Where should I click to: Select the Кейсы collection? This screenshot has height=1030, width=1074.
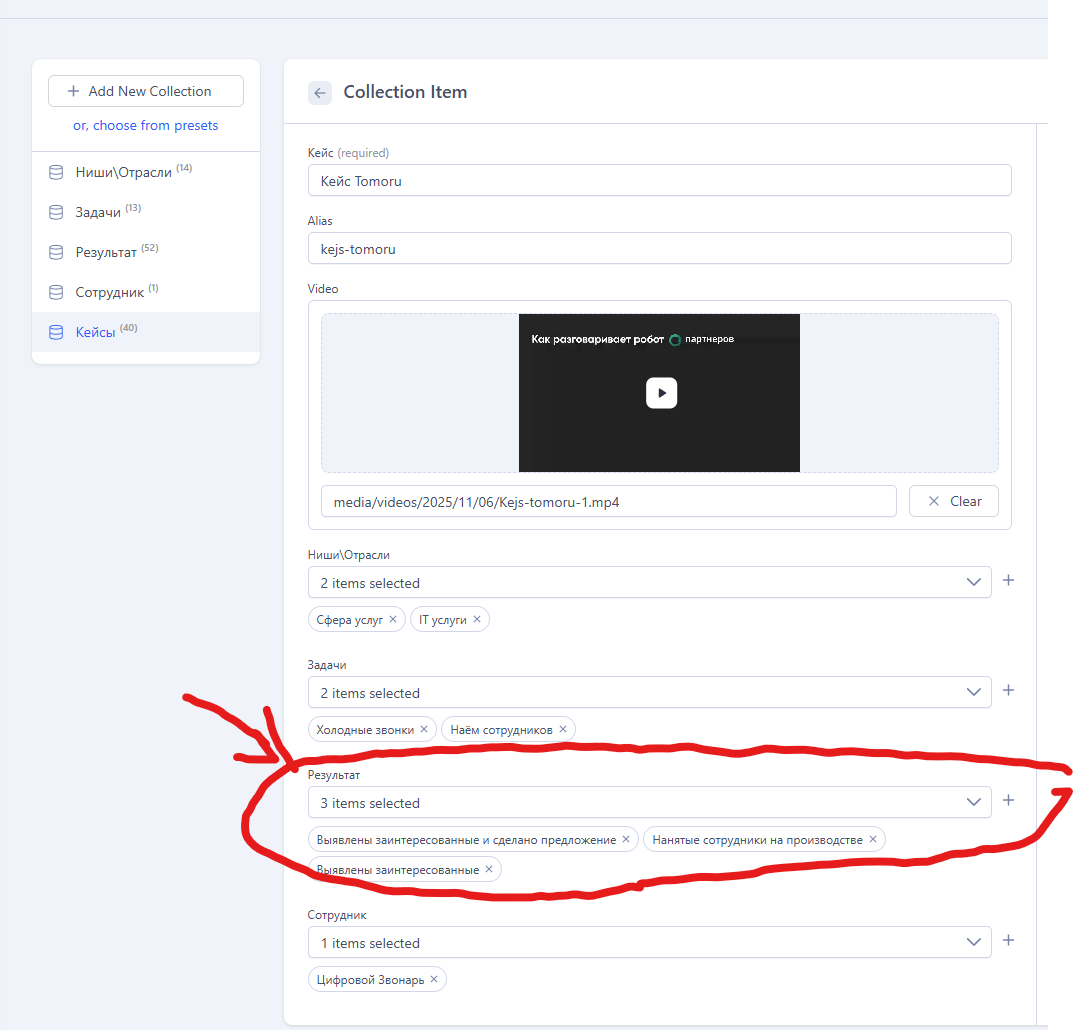coord(146,332)
